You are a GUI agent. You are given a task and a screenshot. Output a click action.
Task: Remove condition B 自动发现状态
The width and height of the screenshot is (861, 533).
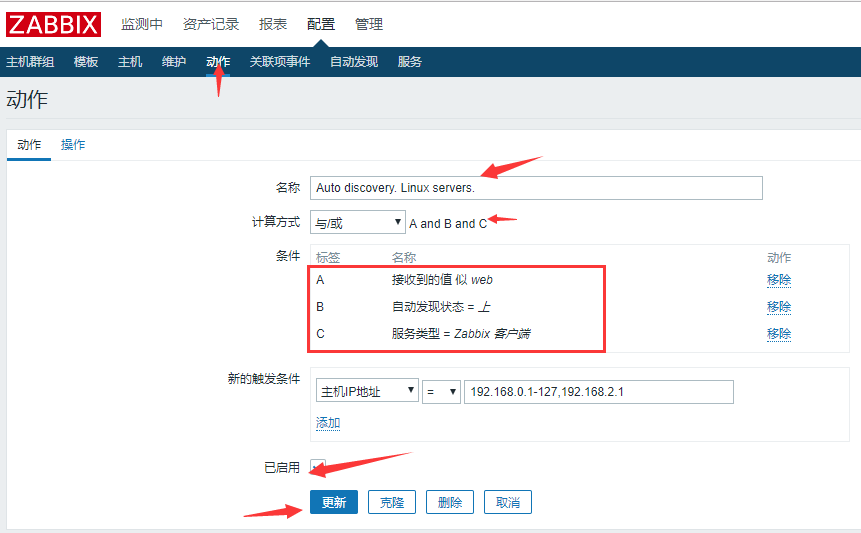click(779, 307)
